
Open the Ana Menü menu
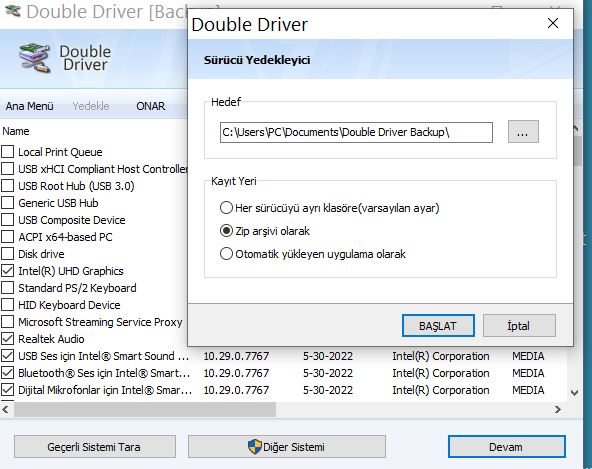click(x=29, y=106)
